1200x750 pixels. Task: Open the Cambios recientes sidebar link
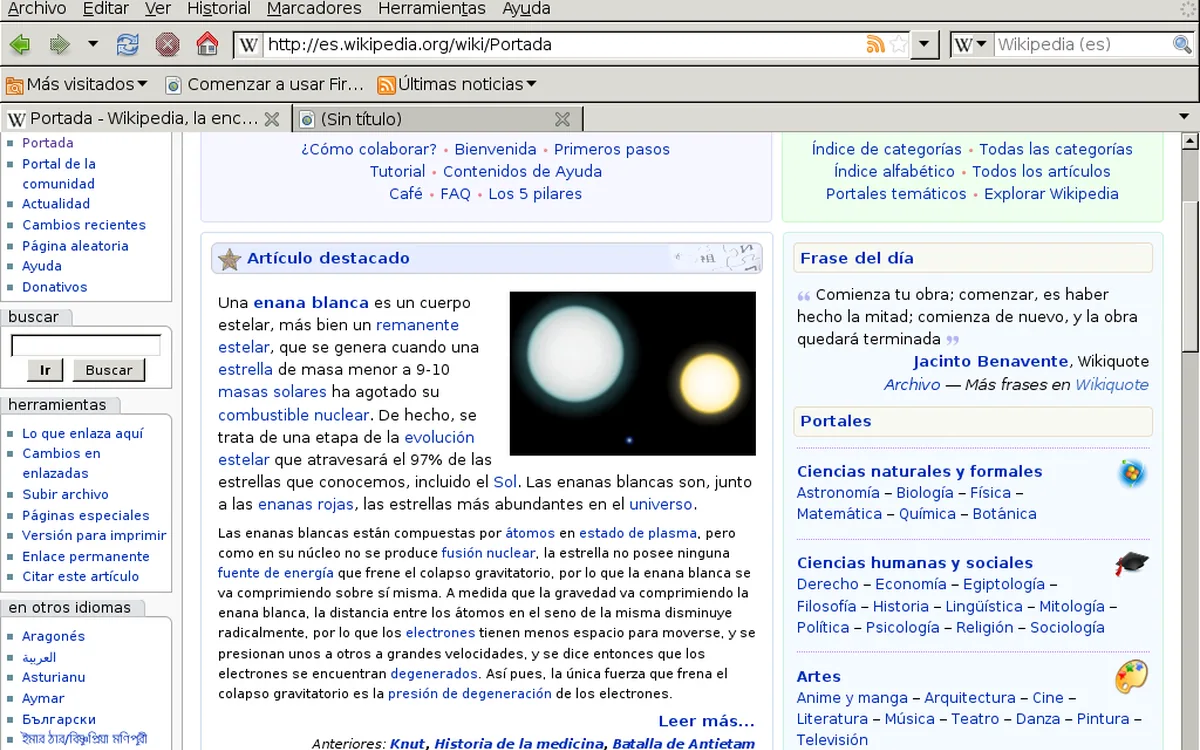(x=84, y=225)
